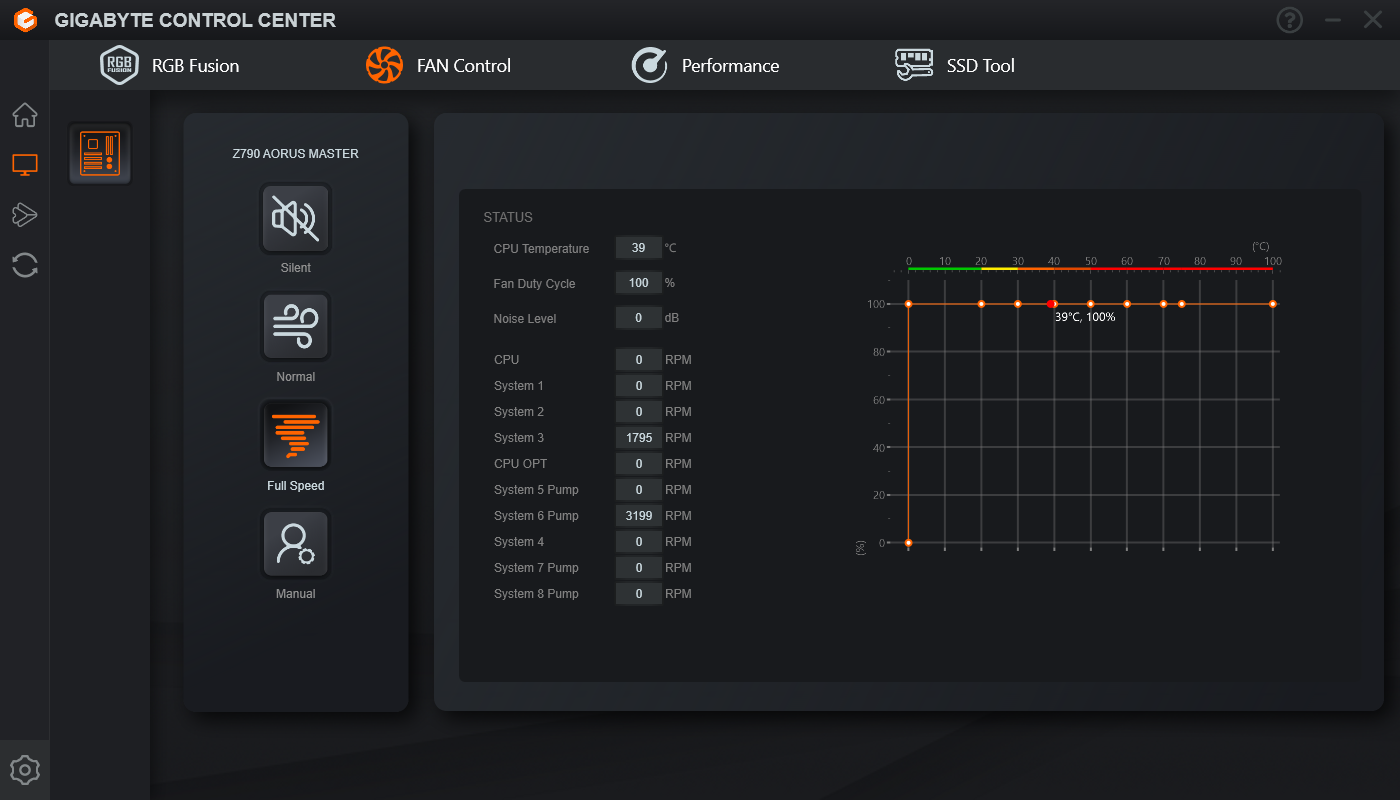Click the CPU Temperature value 39
Image resolution: width=1400 pixels, height=800 pixels.
pos(638,248)
